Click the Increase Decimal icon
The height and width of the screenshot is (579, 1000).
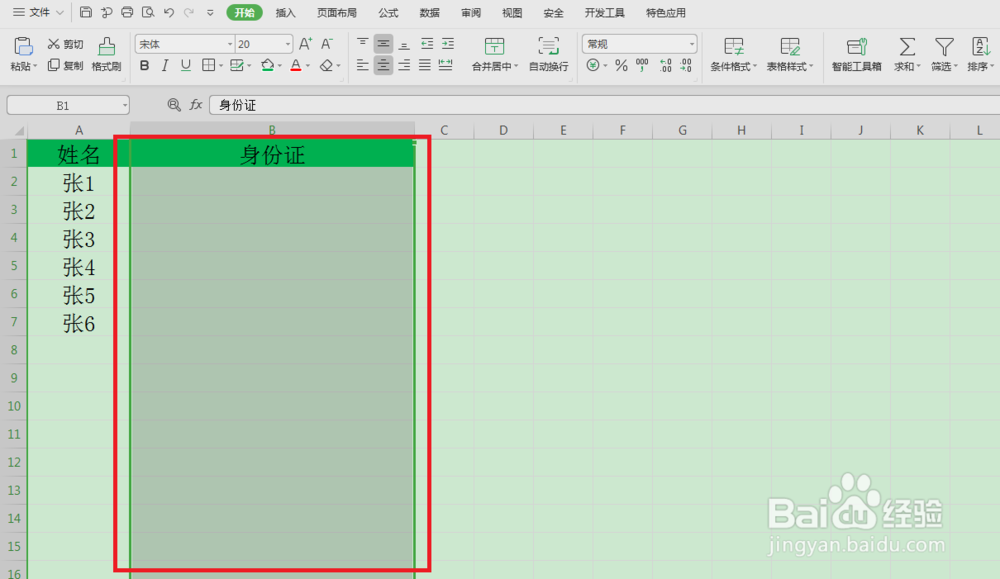click(663, 65)
